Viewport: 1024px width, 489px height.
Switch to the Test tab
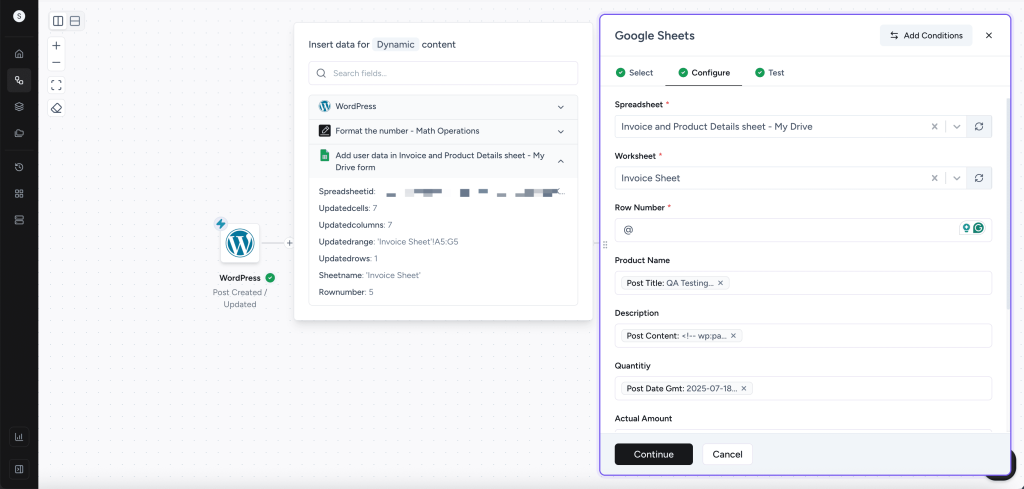770,73
